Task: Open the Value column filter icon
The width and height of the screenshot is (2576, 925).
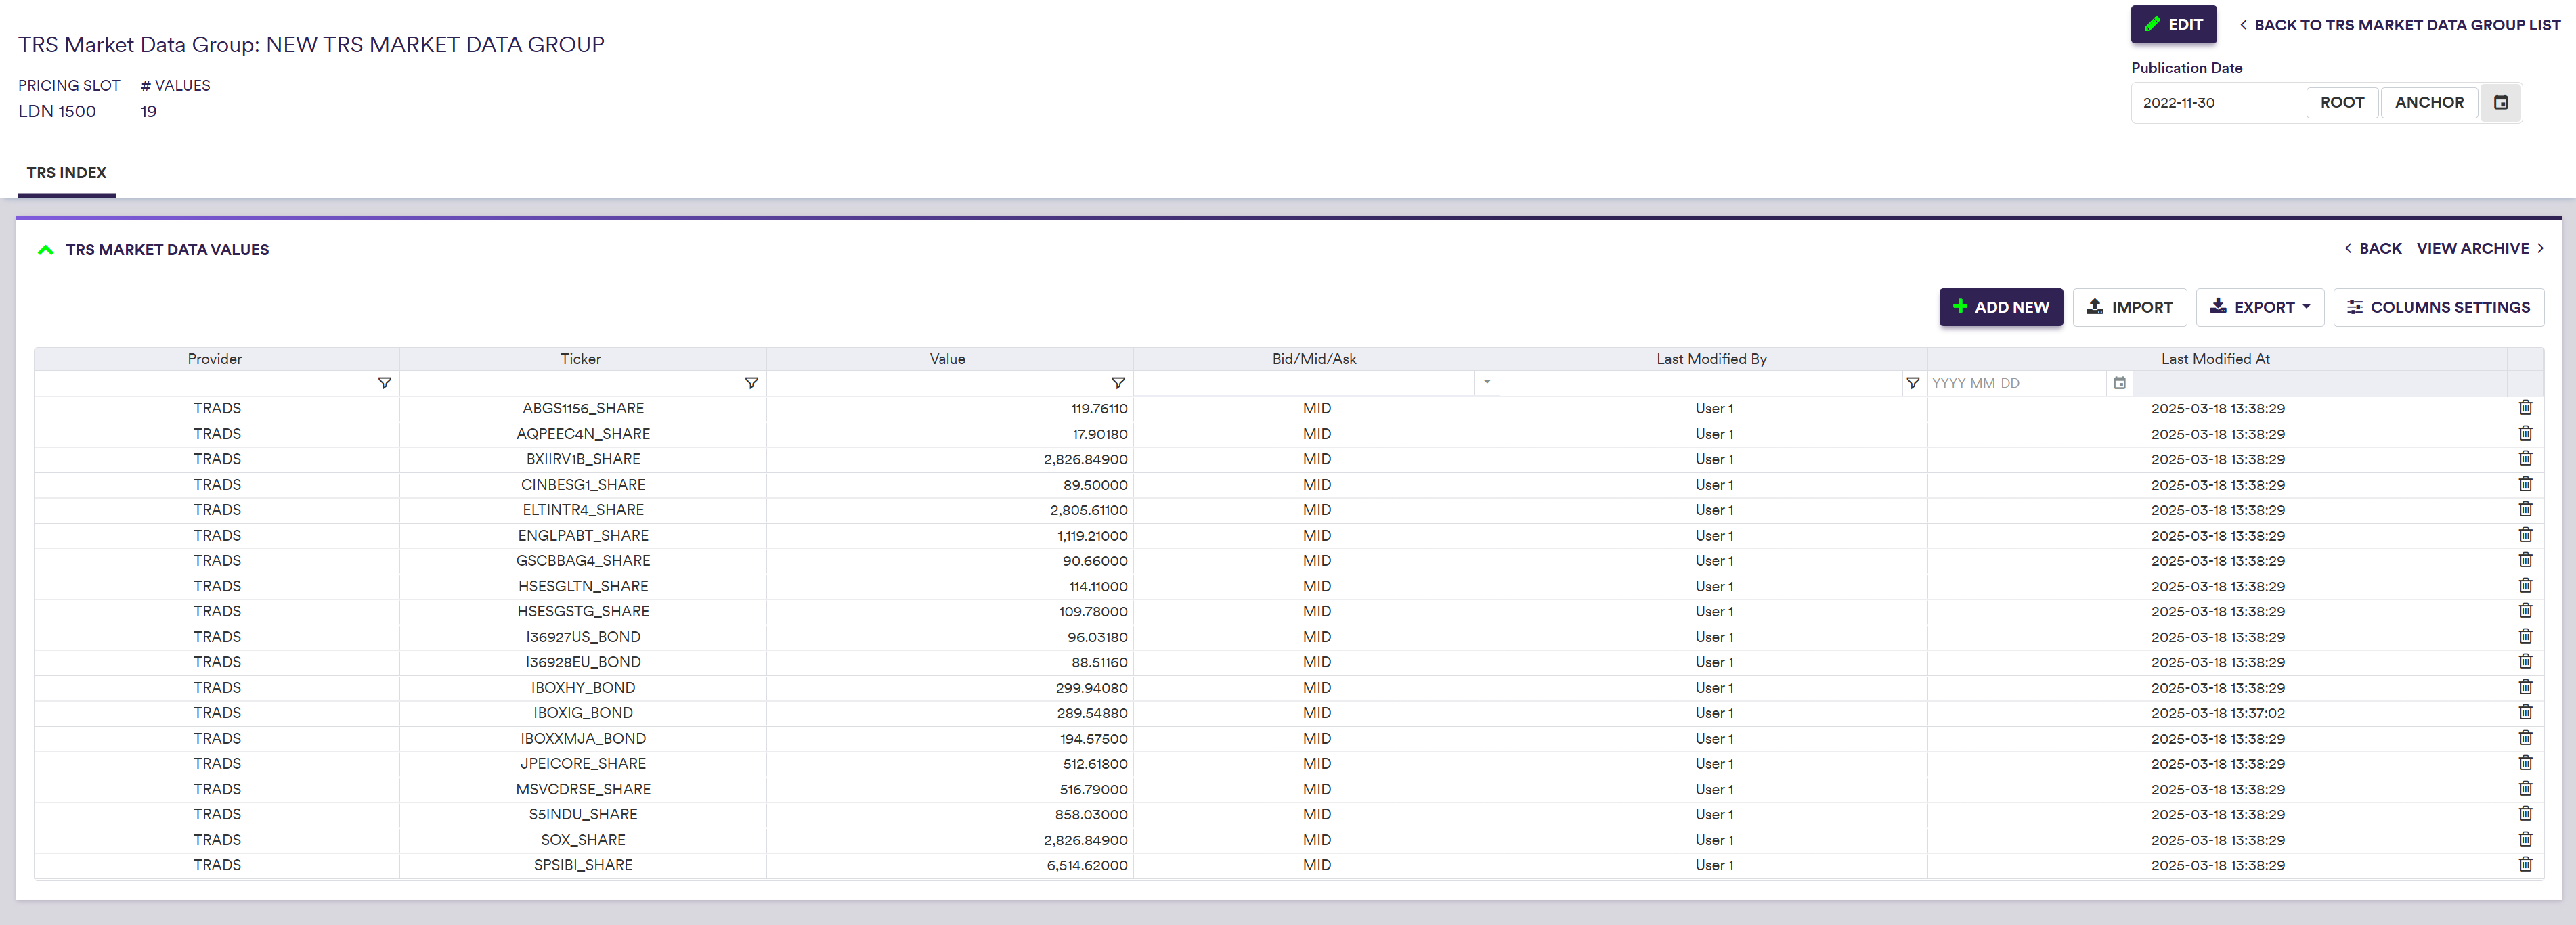Action: tap(1118, 383)
